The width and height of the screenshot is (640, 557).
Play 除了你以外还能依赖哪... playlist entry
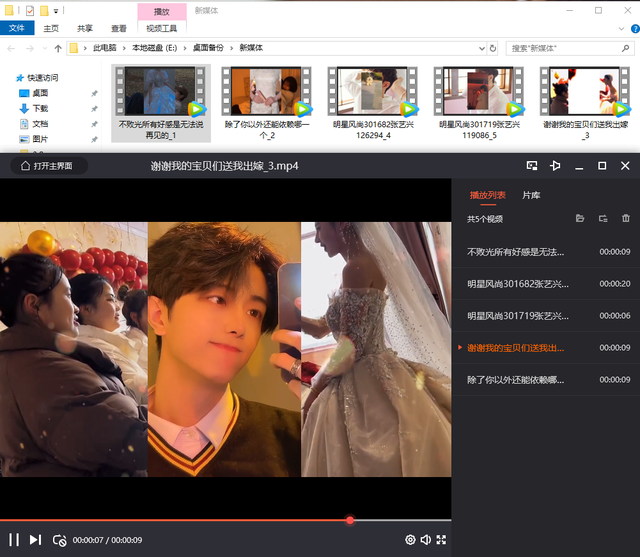(x=546, y=379)
